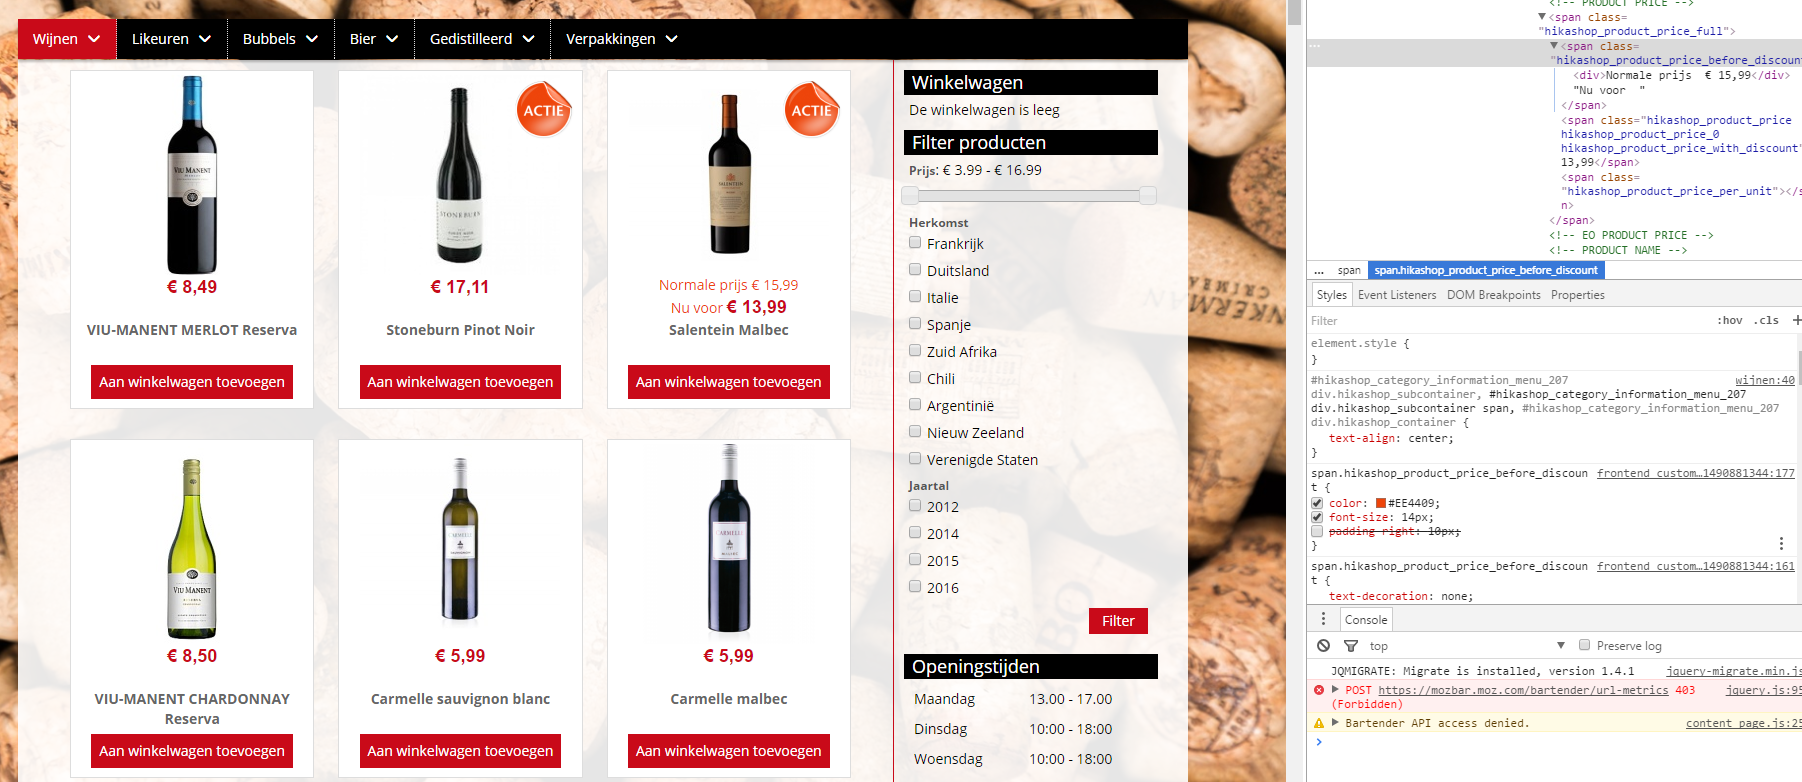The image size is (1802, 782).
Task: Open the console context selector showing top
Action: (1467, 646)
